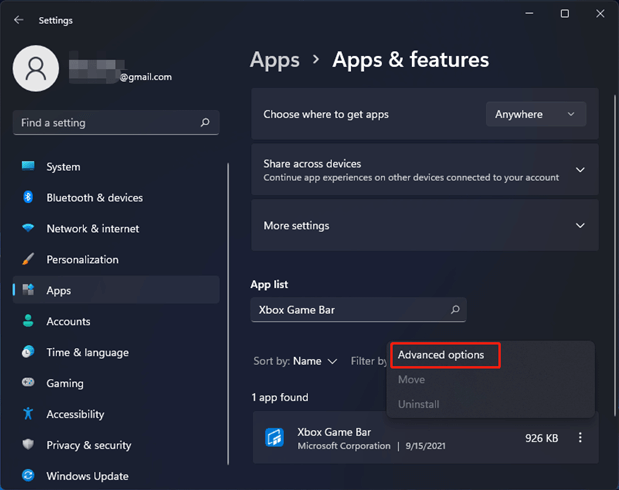Image resolution: width=619 pixels, height=490 pixels.
Task: Close the Settings window
Action: coord(600,13)
